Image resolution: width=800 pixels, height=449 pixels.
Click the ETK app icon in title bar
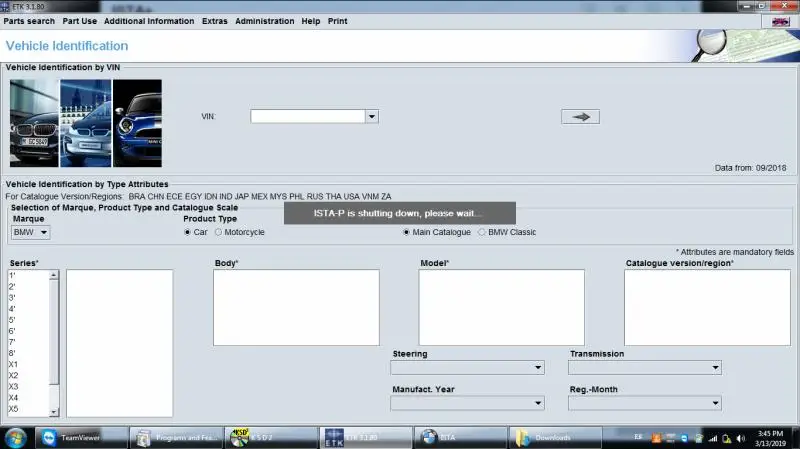[5, 6]
